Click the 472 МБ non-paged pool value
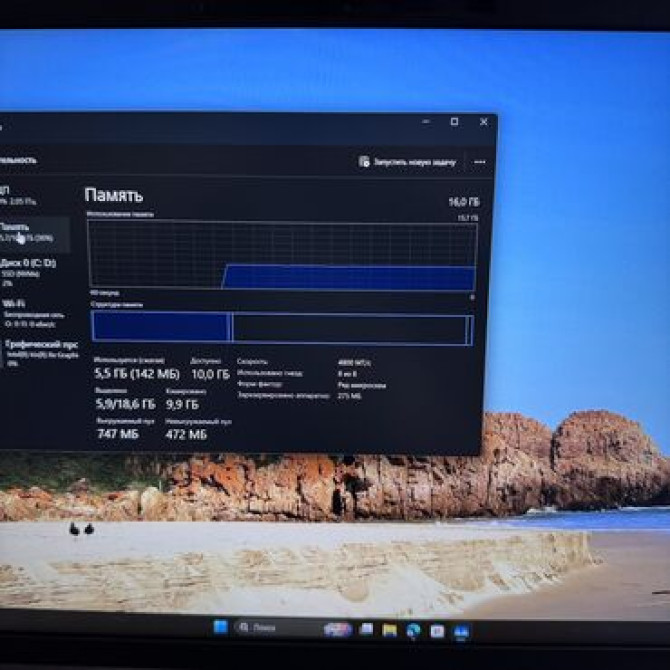 (186, 435)
